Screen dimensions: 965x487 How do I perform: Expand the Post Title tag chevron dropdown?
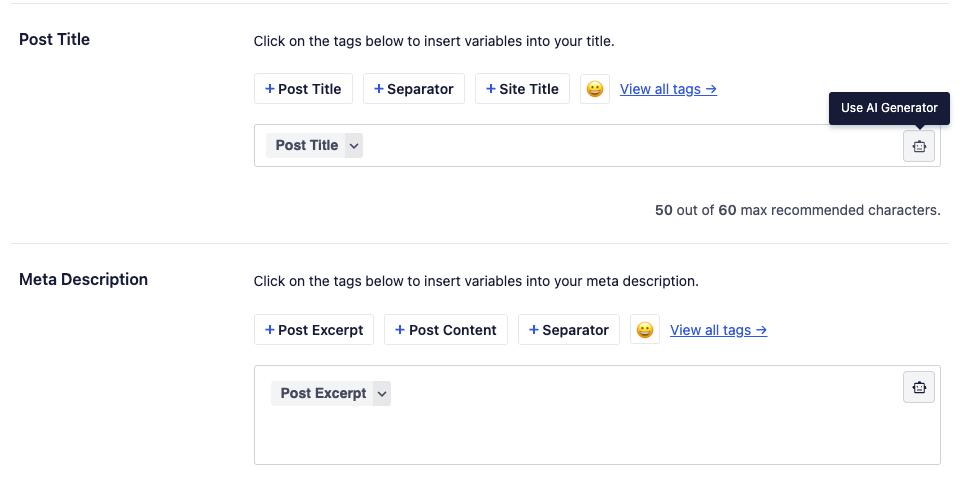(354, 146)
